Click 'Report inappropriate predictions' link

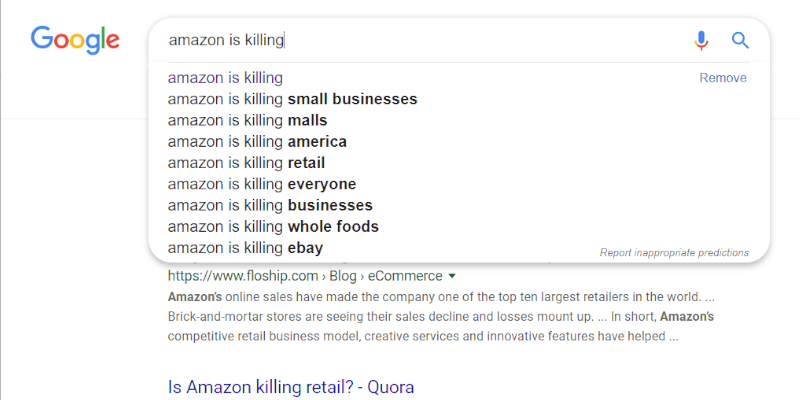tap(674, 253)
